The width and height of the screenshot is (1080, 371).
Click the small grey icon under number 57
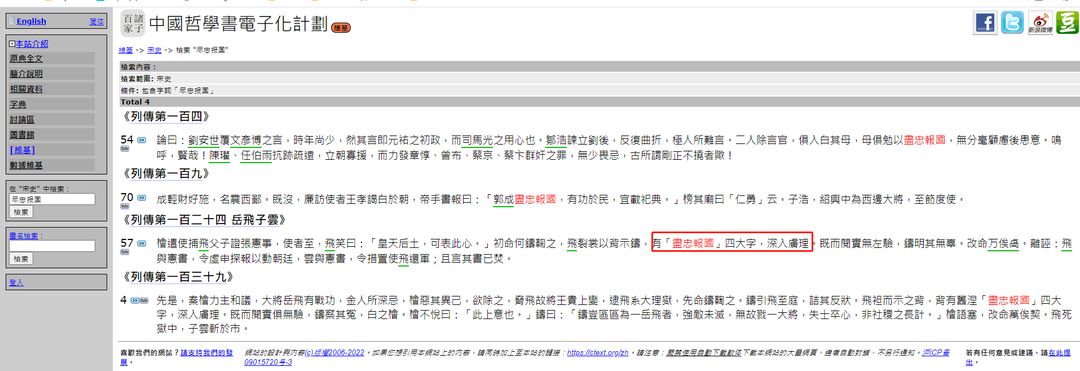(125, 252)
